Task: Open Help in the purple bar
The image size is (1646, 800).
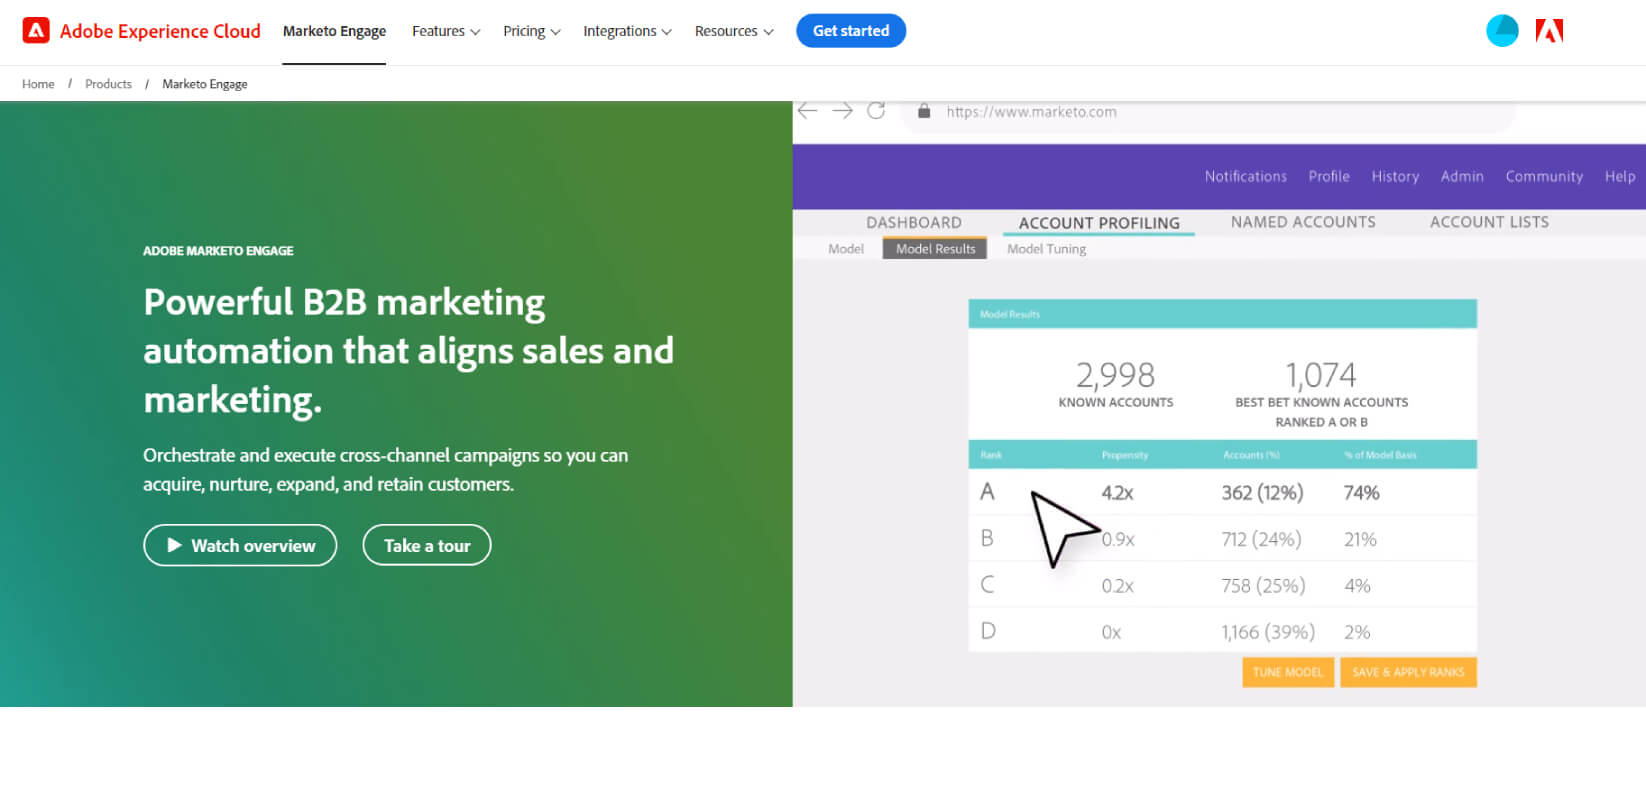Action: pyautogui.click(x=1620, y=176)
